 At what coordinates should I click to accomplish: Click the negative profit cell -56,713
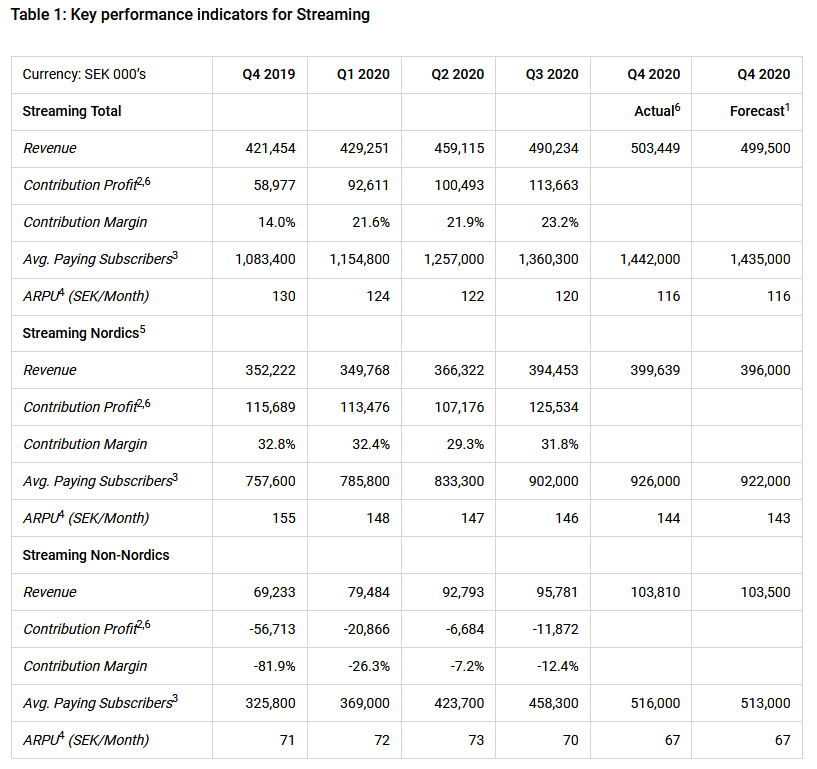pos(270,629)
